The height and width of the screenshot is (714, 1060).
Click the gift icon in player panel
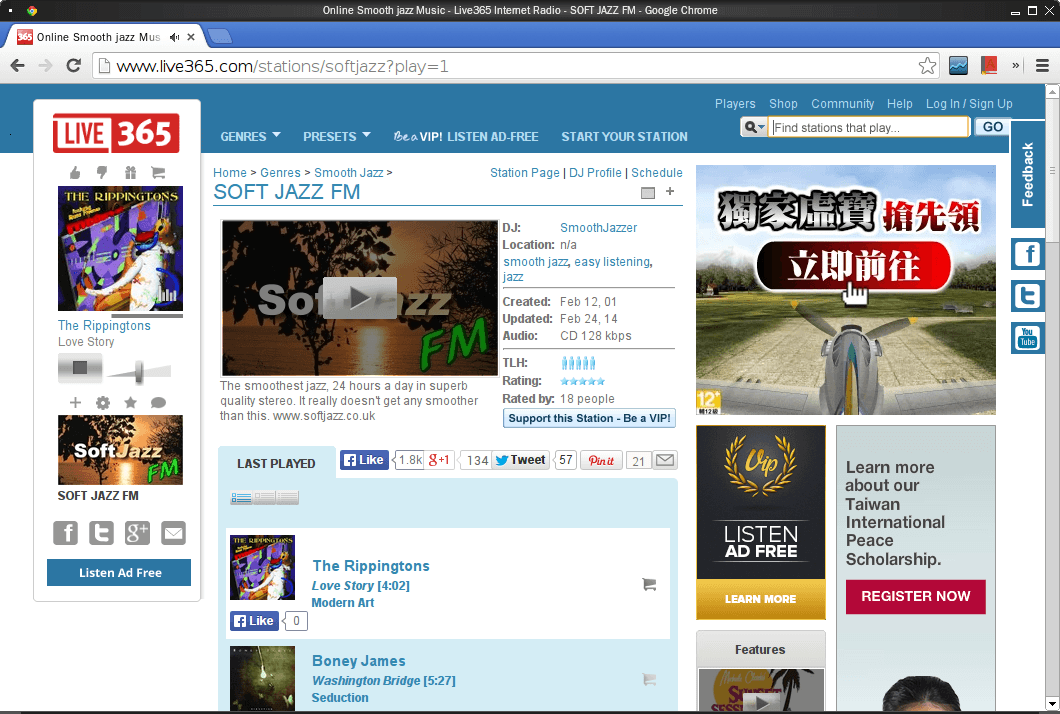(130, 172)
